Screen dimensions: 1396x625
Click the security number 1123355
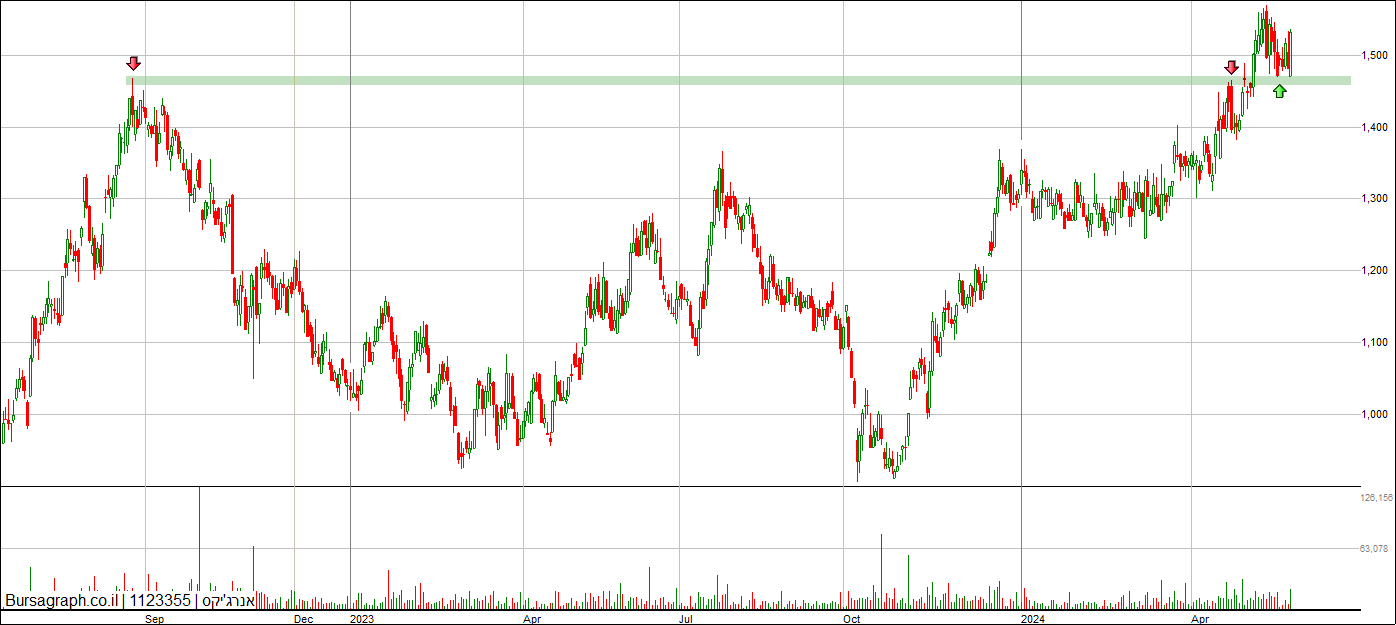click(x=161, y=601)
